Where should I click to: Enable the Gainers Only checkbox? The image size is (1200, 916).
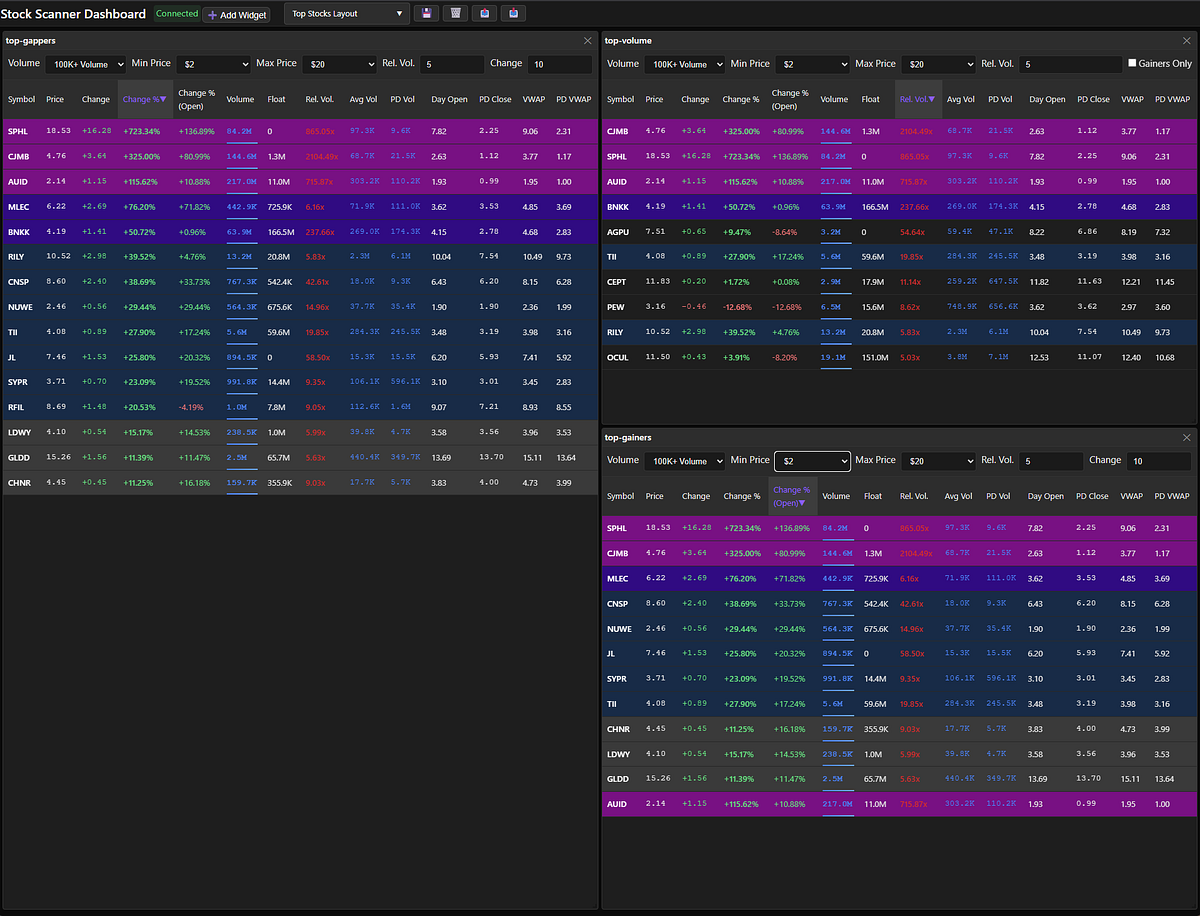tap(1132, 64)
